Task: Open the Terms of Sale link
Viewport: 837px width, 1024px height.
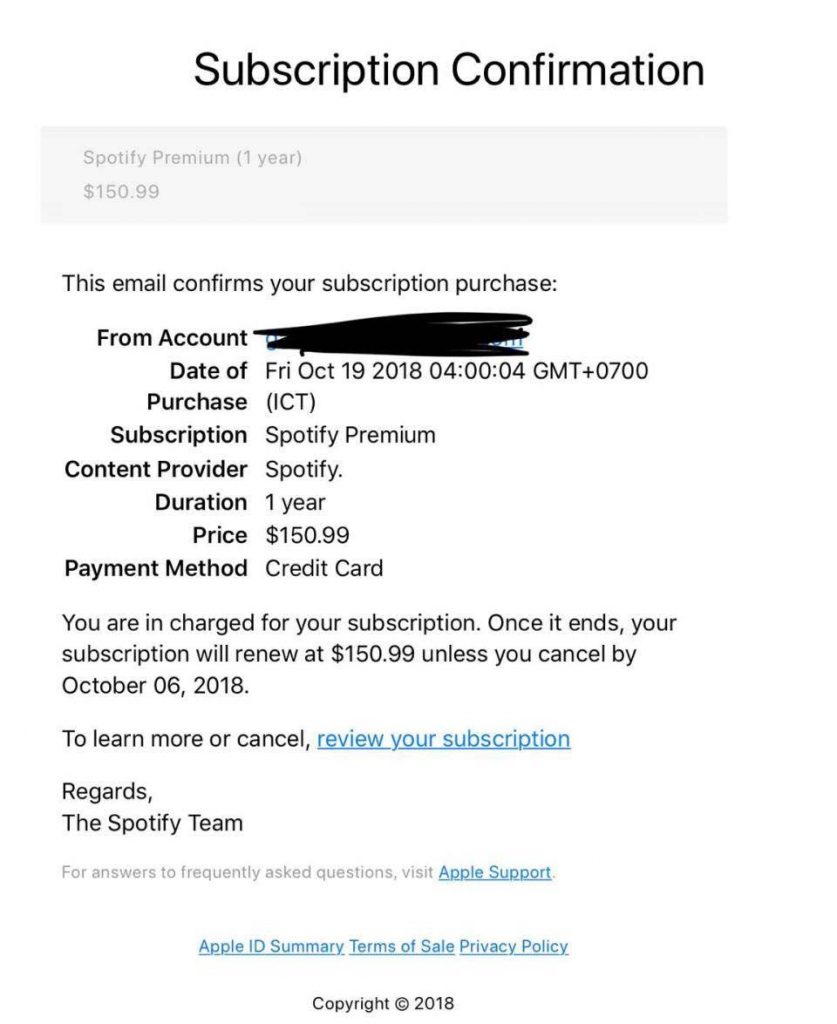Action: point(402,946)
